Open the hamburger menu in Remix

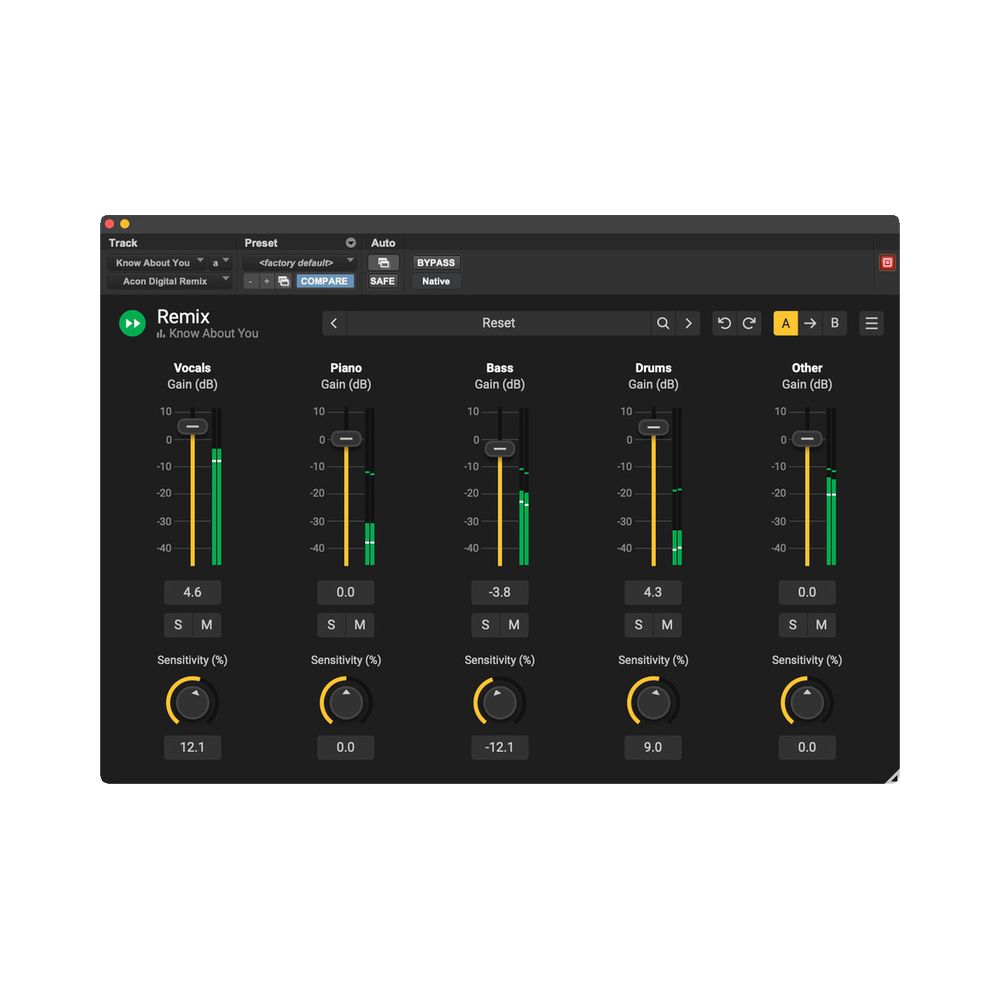pyautogui.click(x=871, y=323)
